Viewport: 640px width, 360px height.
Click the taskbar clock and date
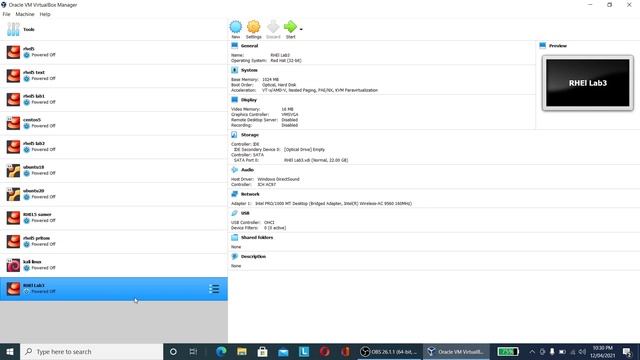[x=603, y=351]
